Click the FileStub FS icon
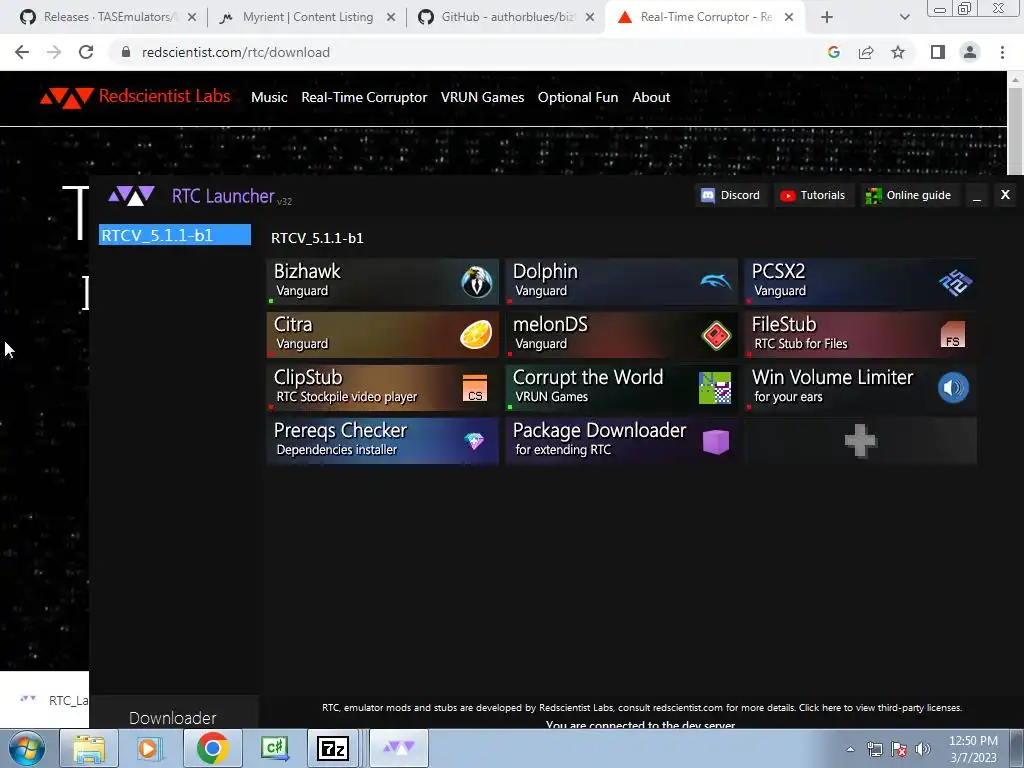Viewport: 1024px width, 768px height. (x=952, y=335)
